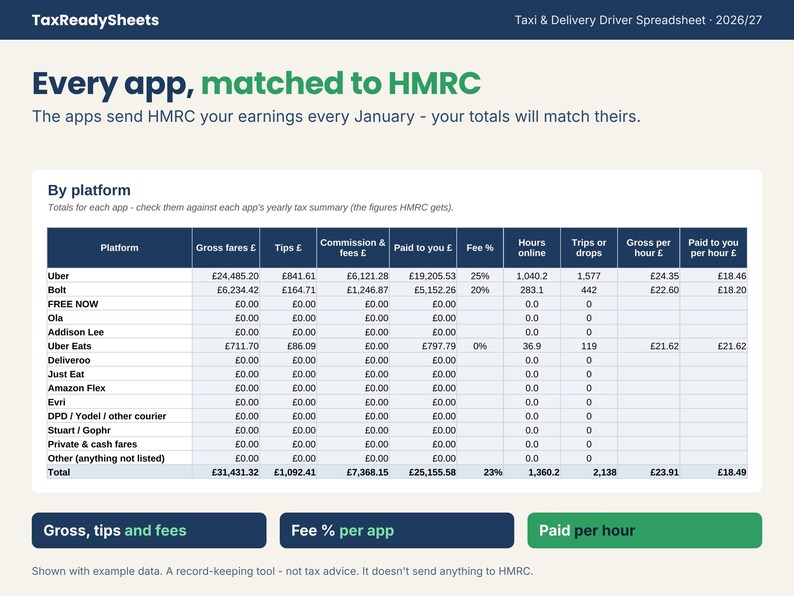Viewport: 794px width, 596px height.
Task: Click the Bolt fee cell 20%
Action: (480, 290)
